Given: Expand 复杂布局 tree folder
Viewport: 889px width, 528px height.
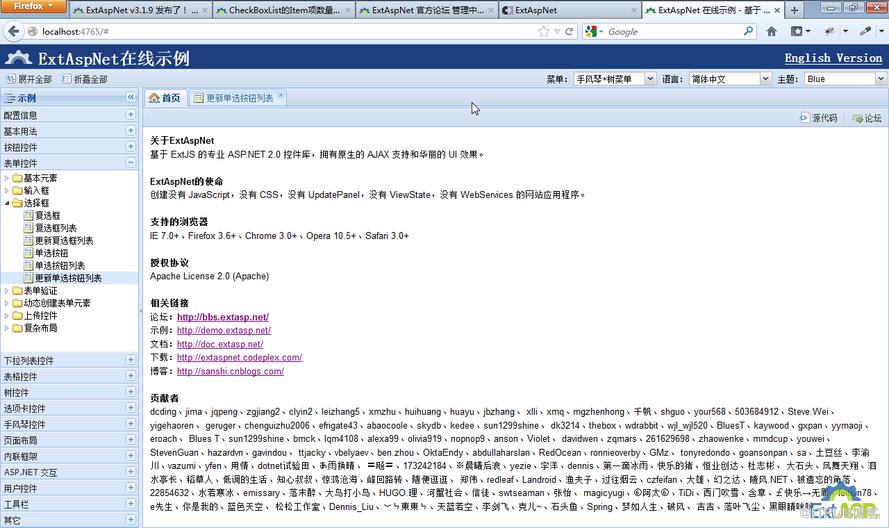Looking at the screenshot, I should (7, 328).
